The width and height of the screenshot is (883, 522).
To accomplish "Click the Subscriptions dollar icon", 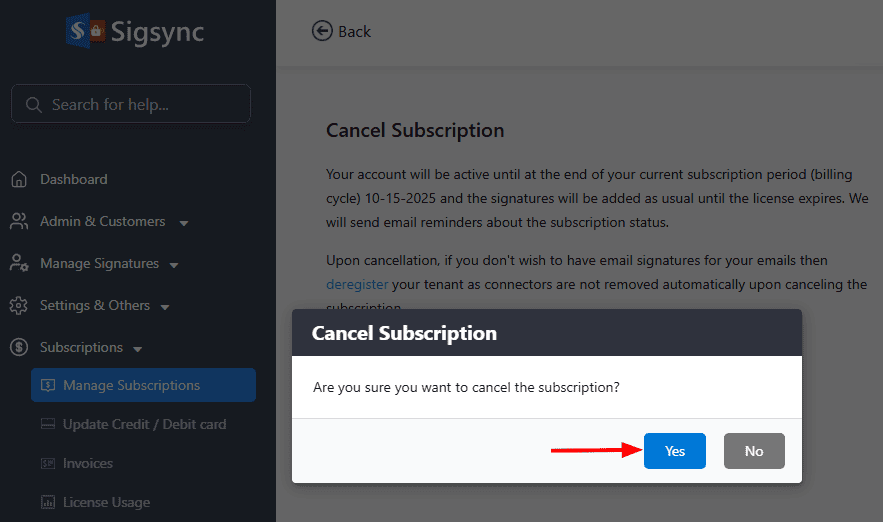I will pyautogui.click(x=18, y=348).
